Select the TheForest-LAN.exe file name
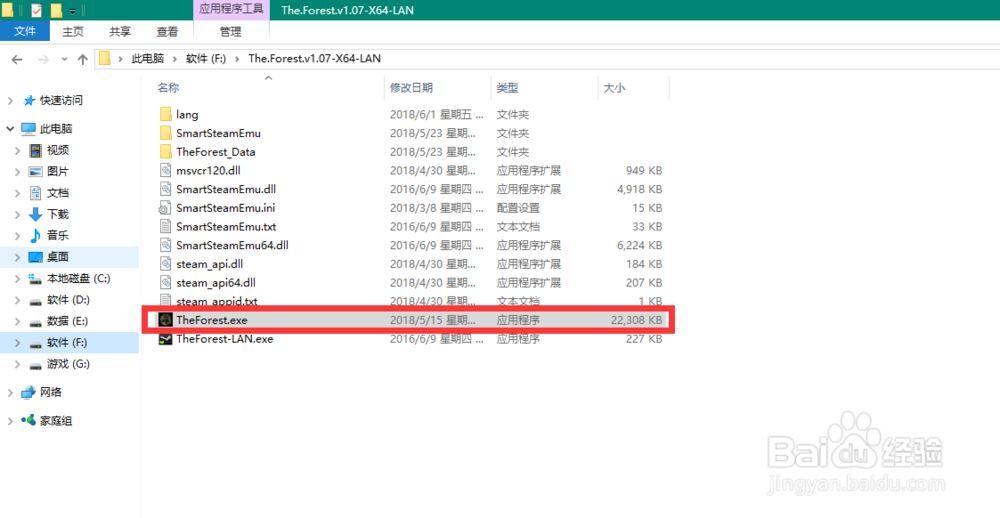Screen dimensions: 1000x518 pos(224,339)
